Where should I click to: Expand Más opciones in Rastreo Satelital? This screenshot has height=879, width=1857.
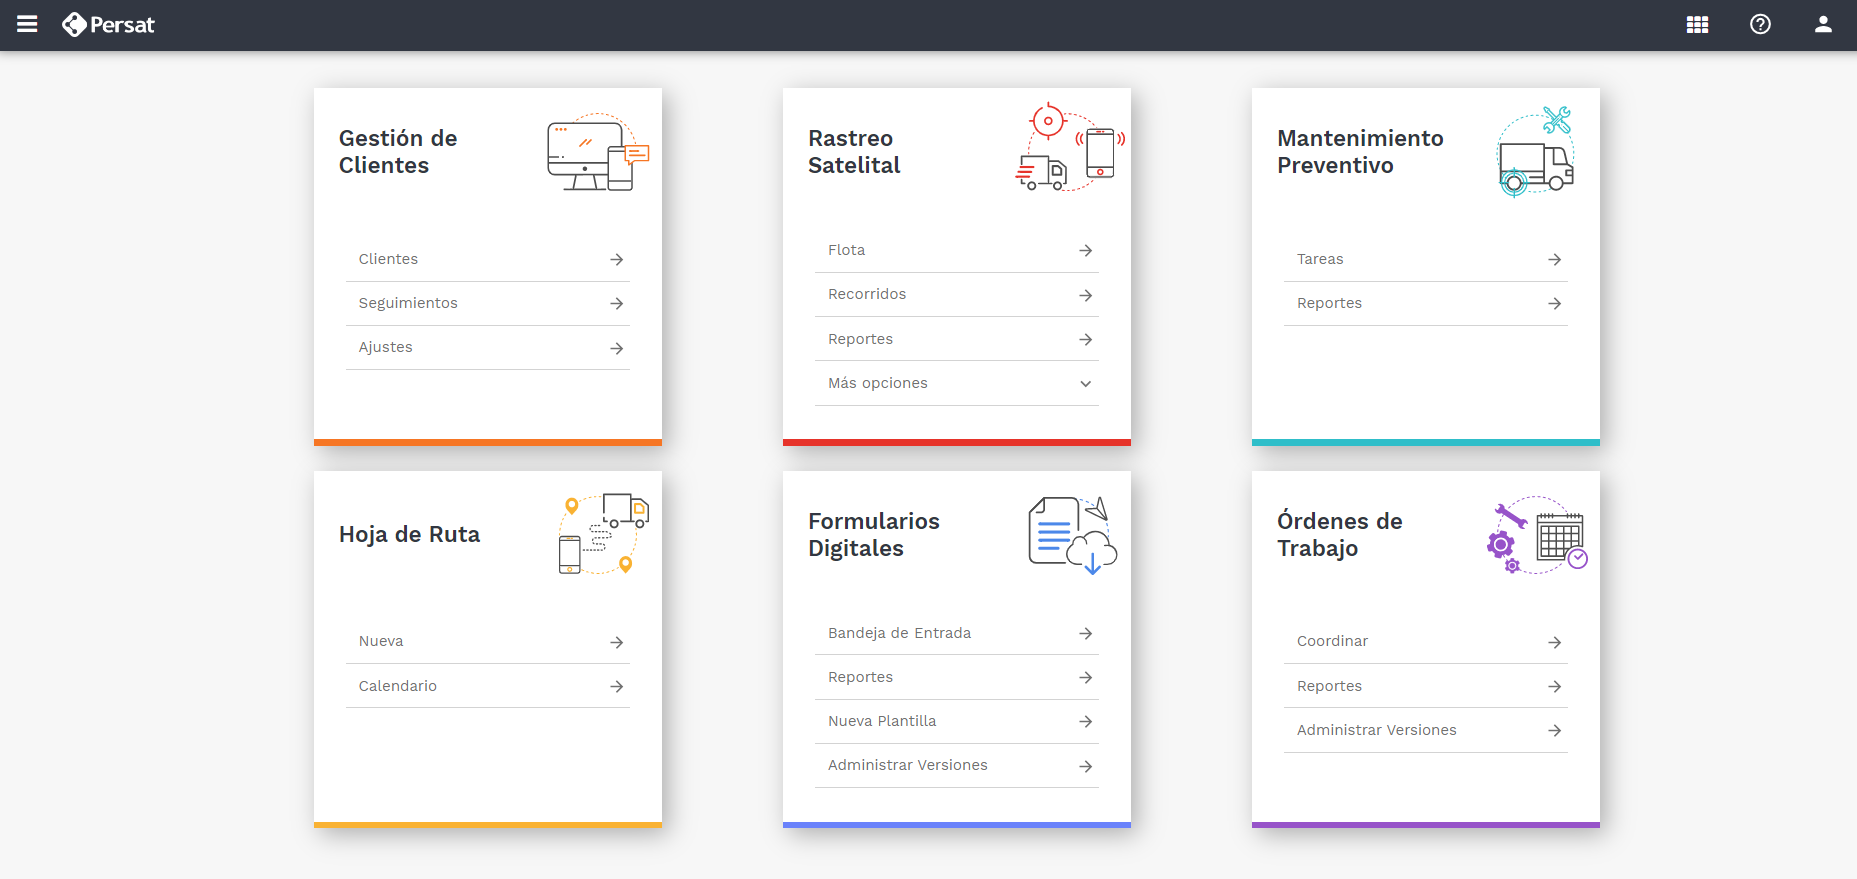(957, 383)
